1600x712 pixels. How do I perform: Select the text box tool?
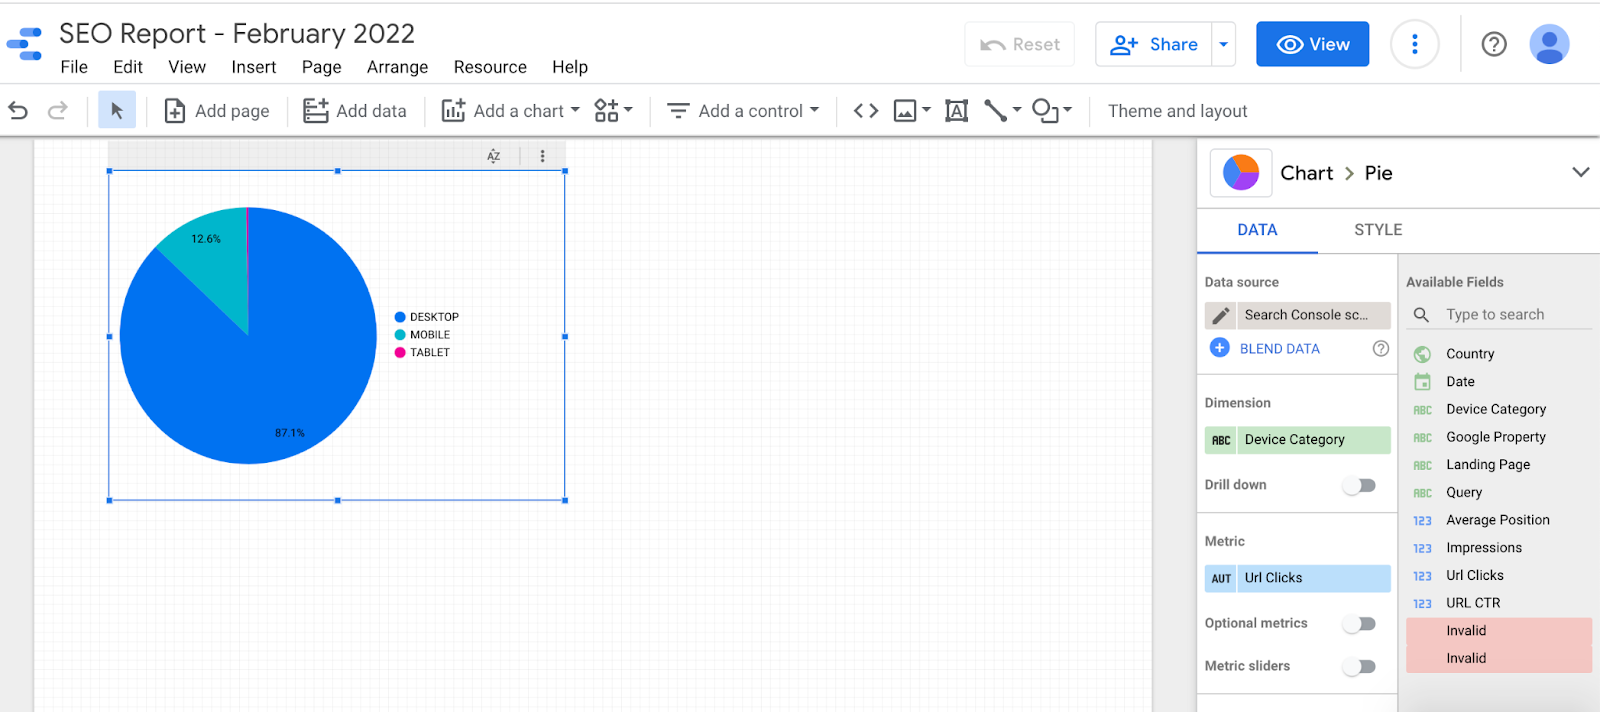pos(956,111)
